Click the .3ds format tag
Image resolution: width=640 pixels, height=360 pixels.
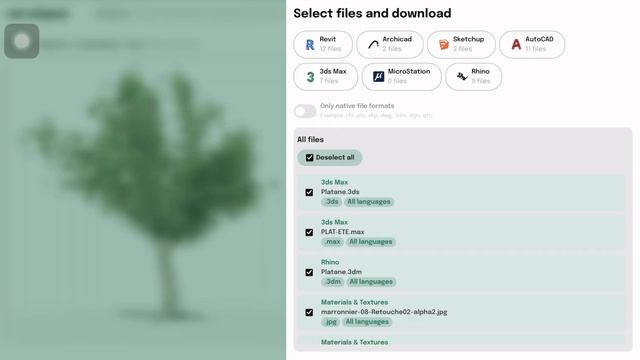[331, 202]
